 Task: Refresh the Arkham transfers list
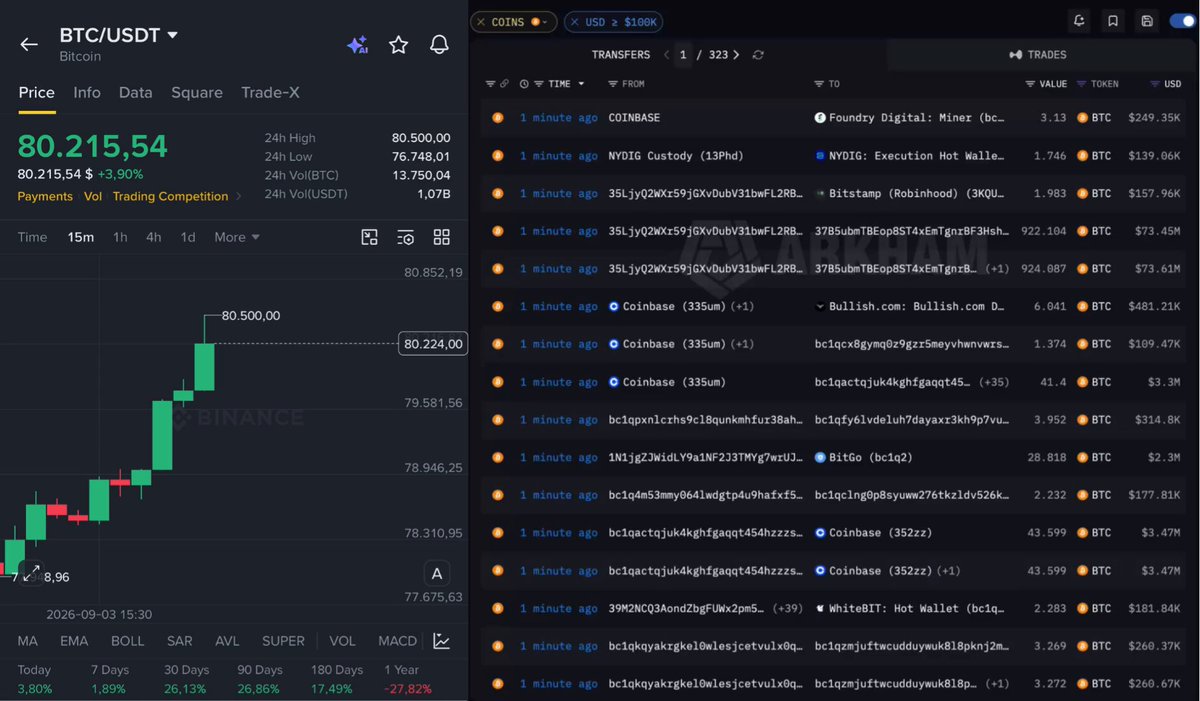(x=758, y=55)
